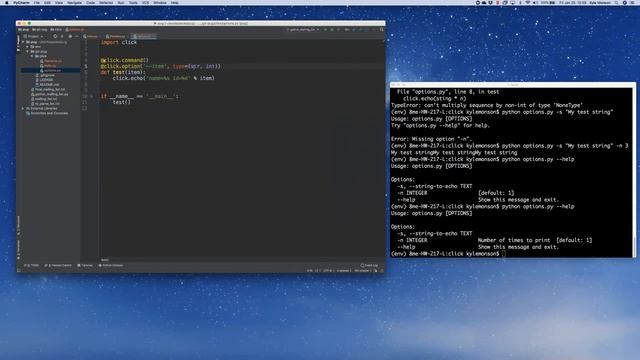Open the Version Control tool window
Viewport: 640px width, 360px height.
click(x=58, y=265)
